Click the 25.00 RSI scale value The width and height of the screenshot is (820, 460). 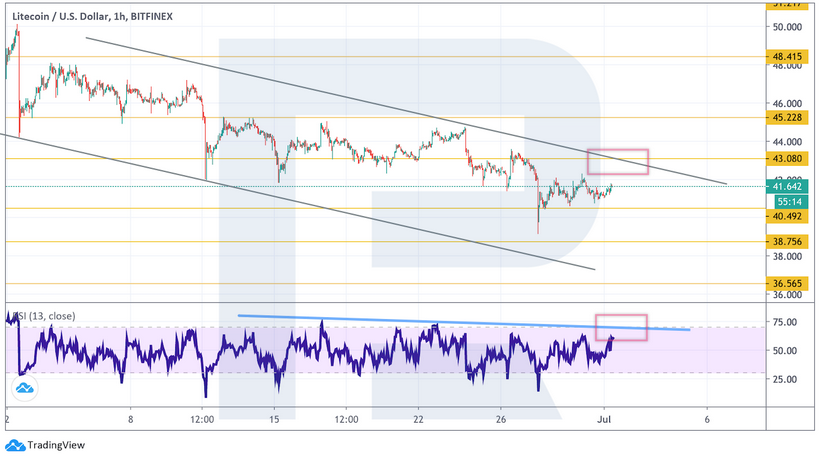(x=786, y=380)
